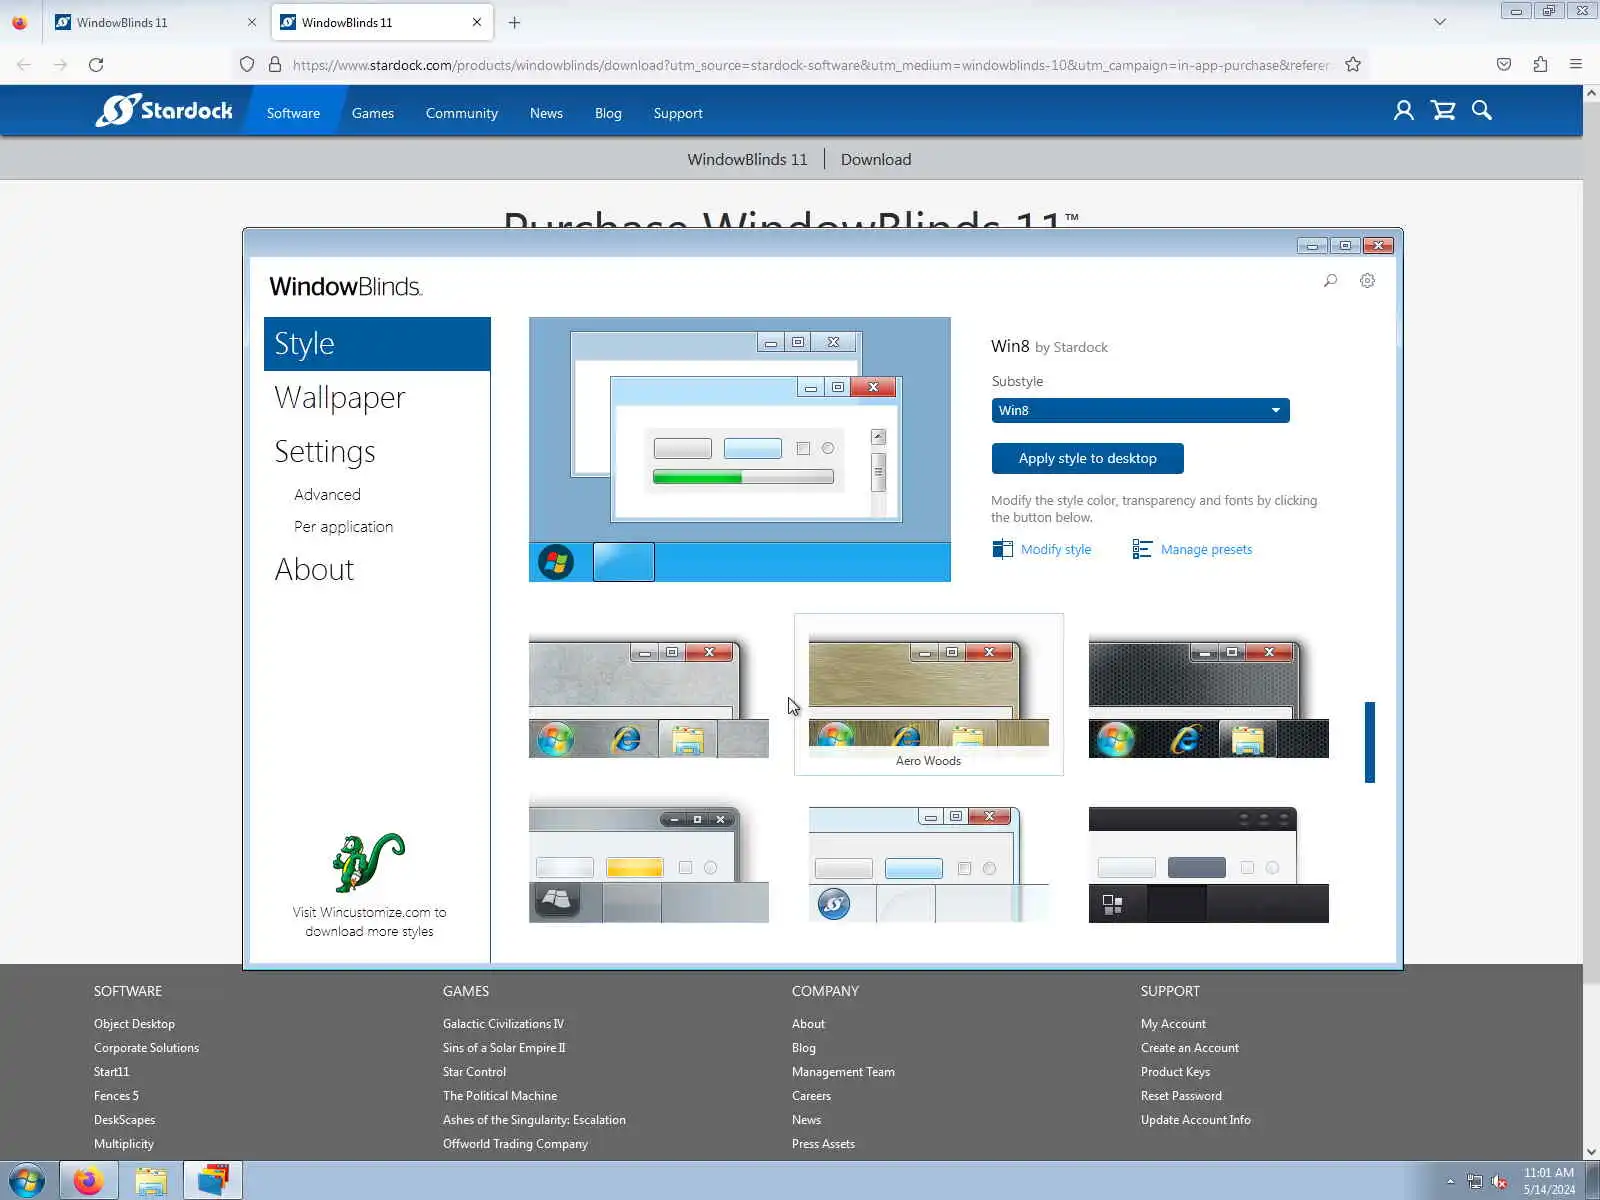Click the Manage presets icon
Screen dimensions: 1600x1200
pyautogui.click(x=1142, y=549)
